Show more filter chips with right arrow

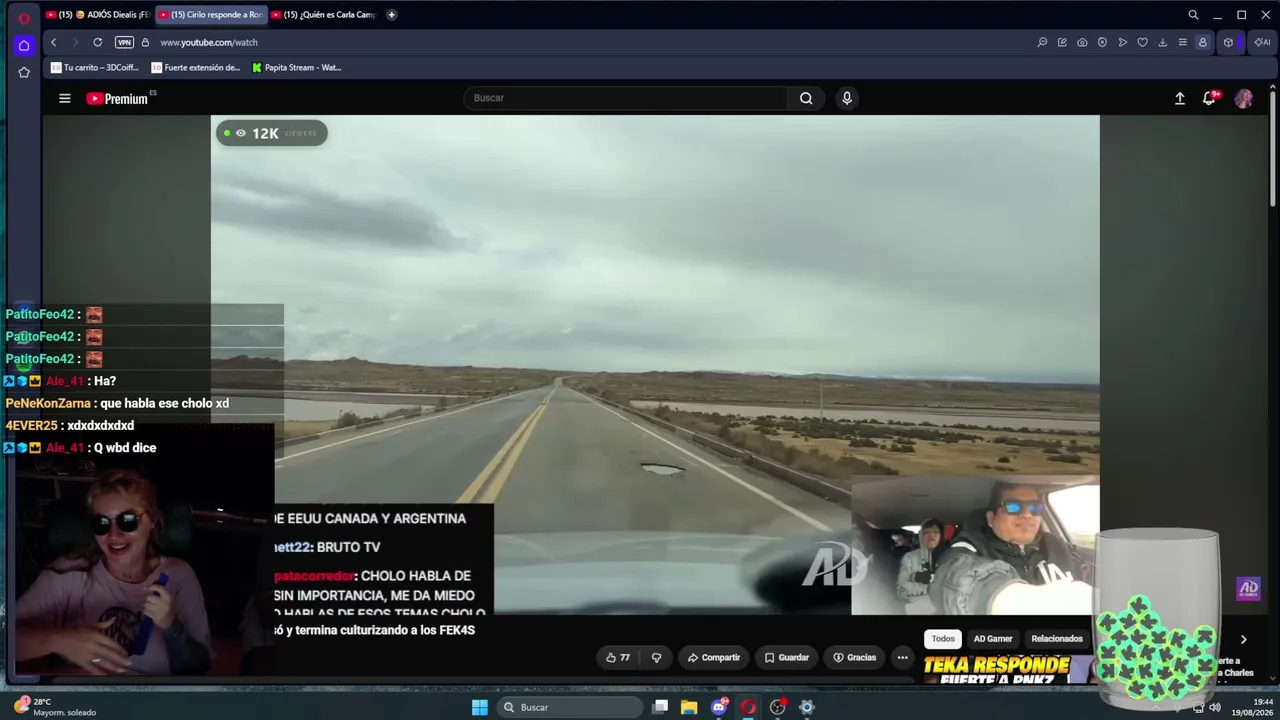pos(1243,640)
